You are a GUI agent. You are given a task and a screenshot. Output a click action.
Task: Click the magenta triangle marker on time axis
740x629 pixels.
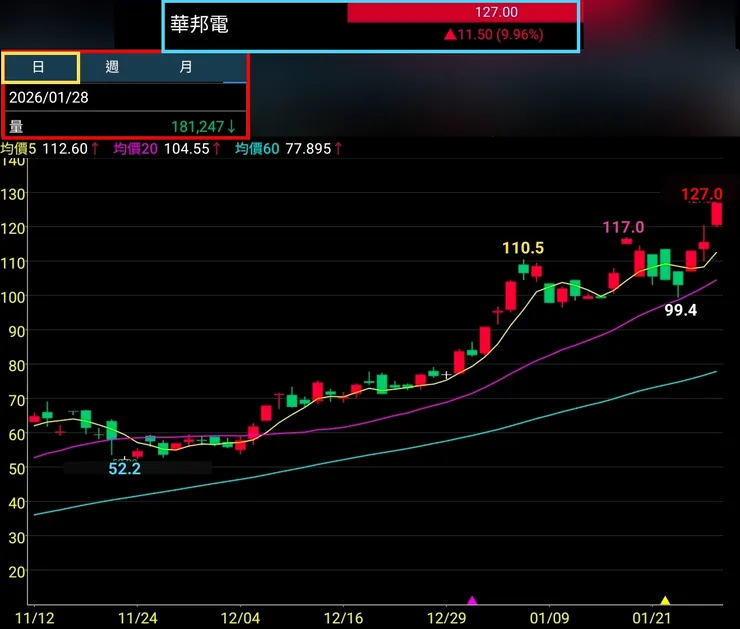click(472, 600)
